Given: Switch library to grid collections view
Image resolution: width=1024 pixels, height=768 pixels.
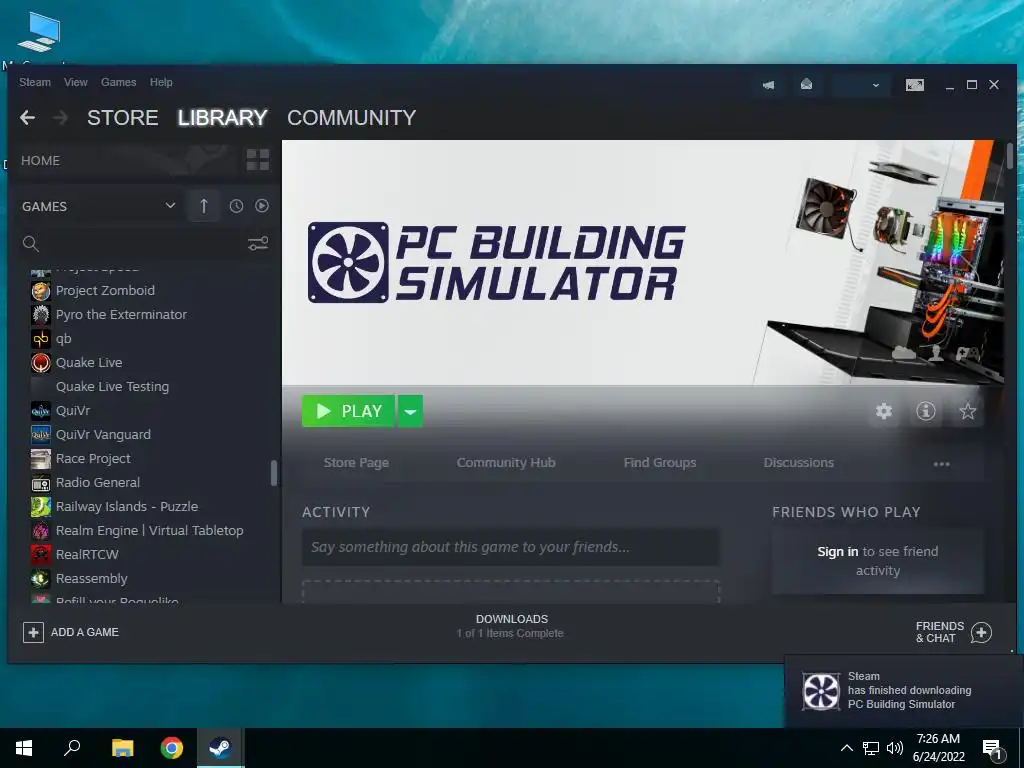Looking at the screenshot, I should pos(257,160).
